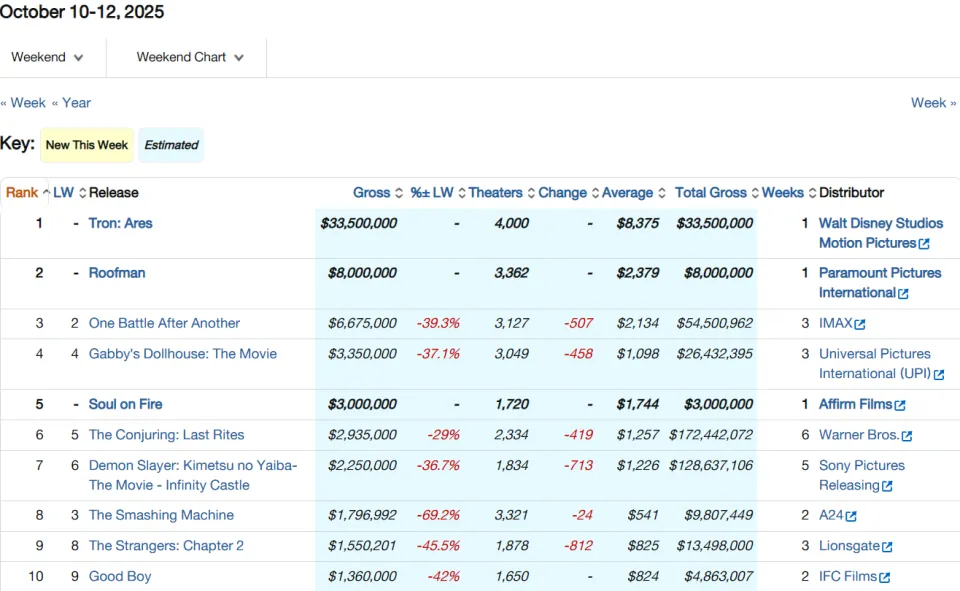Open Demon Slayer: Kimetsu no Yaiba movie link
This screenshot has height=591, width=960.
(x=193, y=475)
